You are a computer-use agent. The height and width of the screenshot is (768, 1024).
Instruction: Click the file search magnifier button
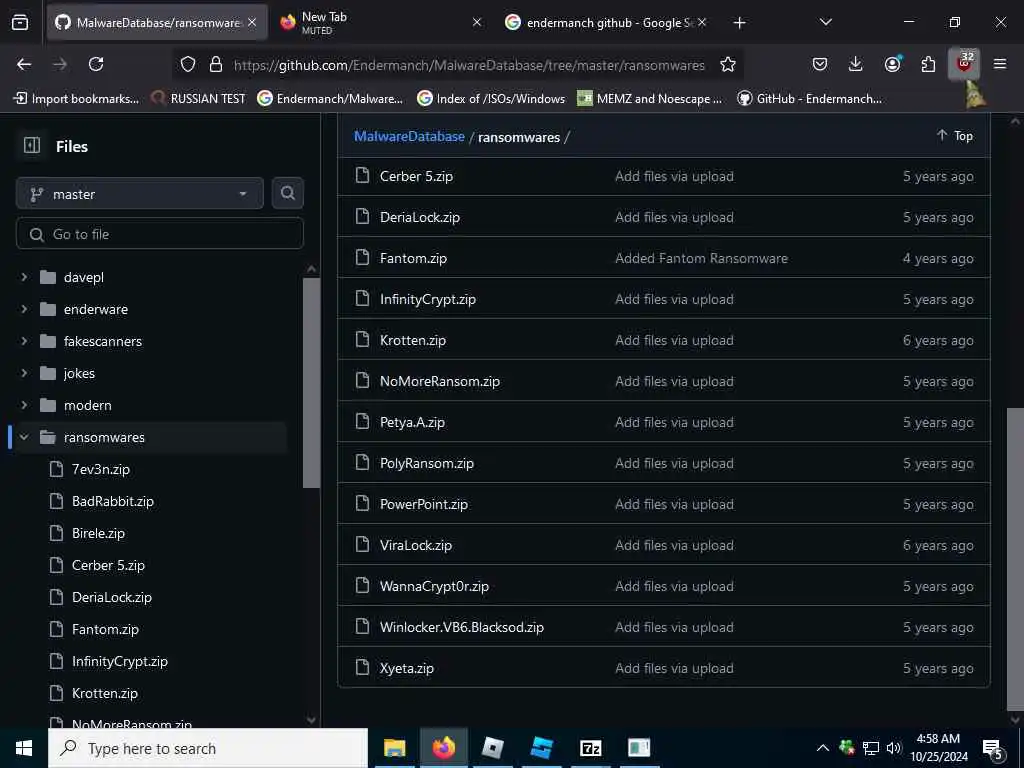tap(287, 193)
